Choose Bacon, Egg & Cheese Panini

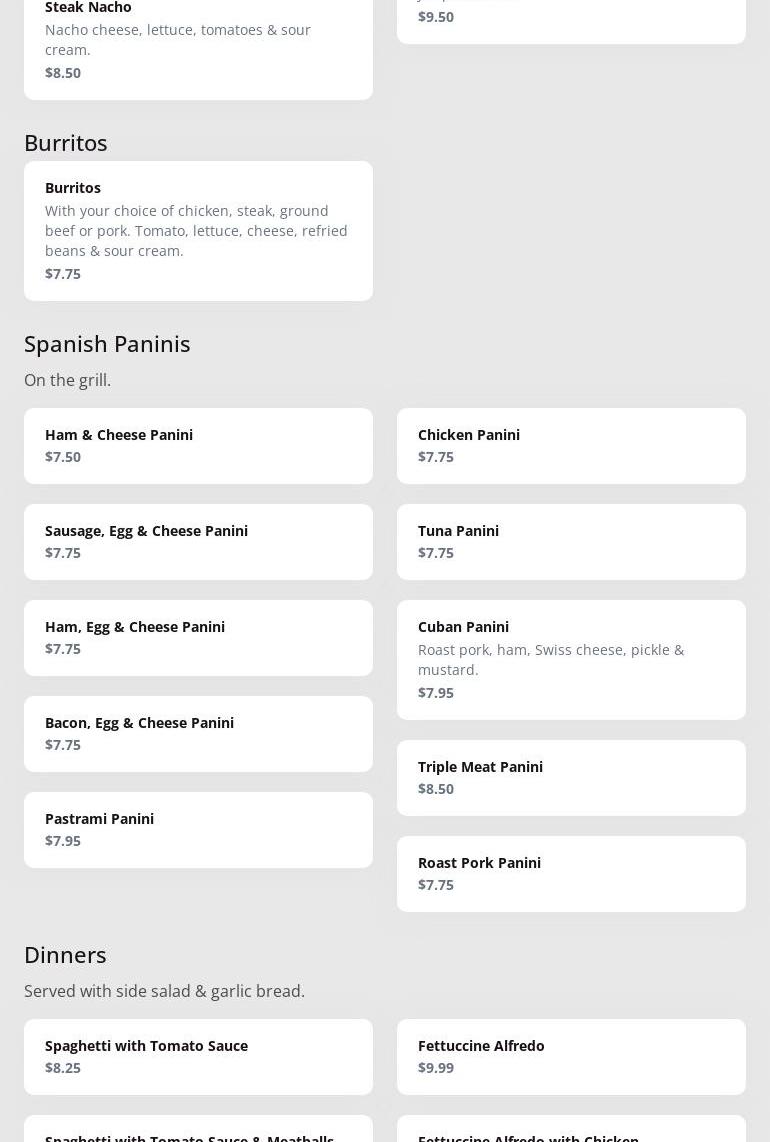click(x=198, y=734)
